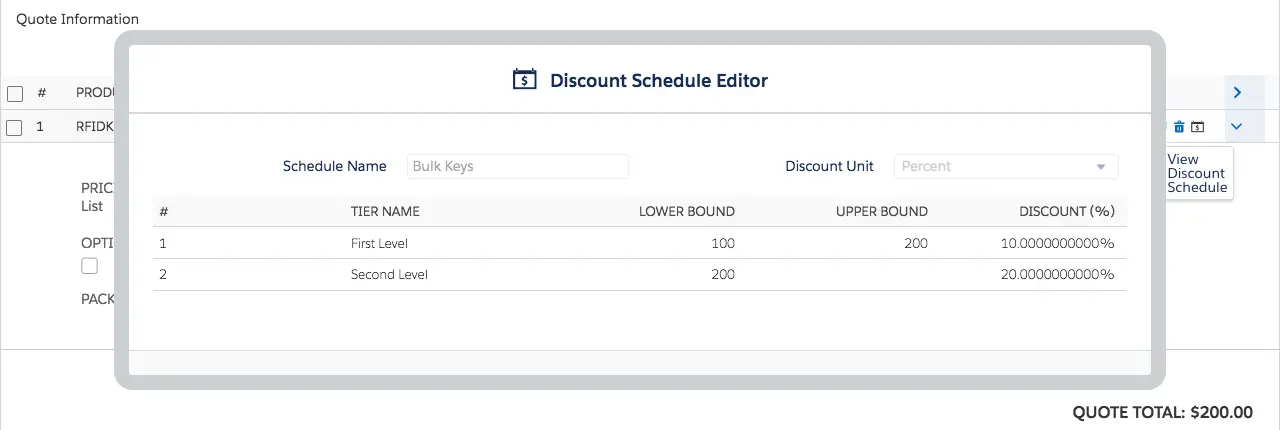Collapse row 1 with the down chevron
Viewport: 1280px width, 430px height.
(x=1237, y=127)
